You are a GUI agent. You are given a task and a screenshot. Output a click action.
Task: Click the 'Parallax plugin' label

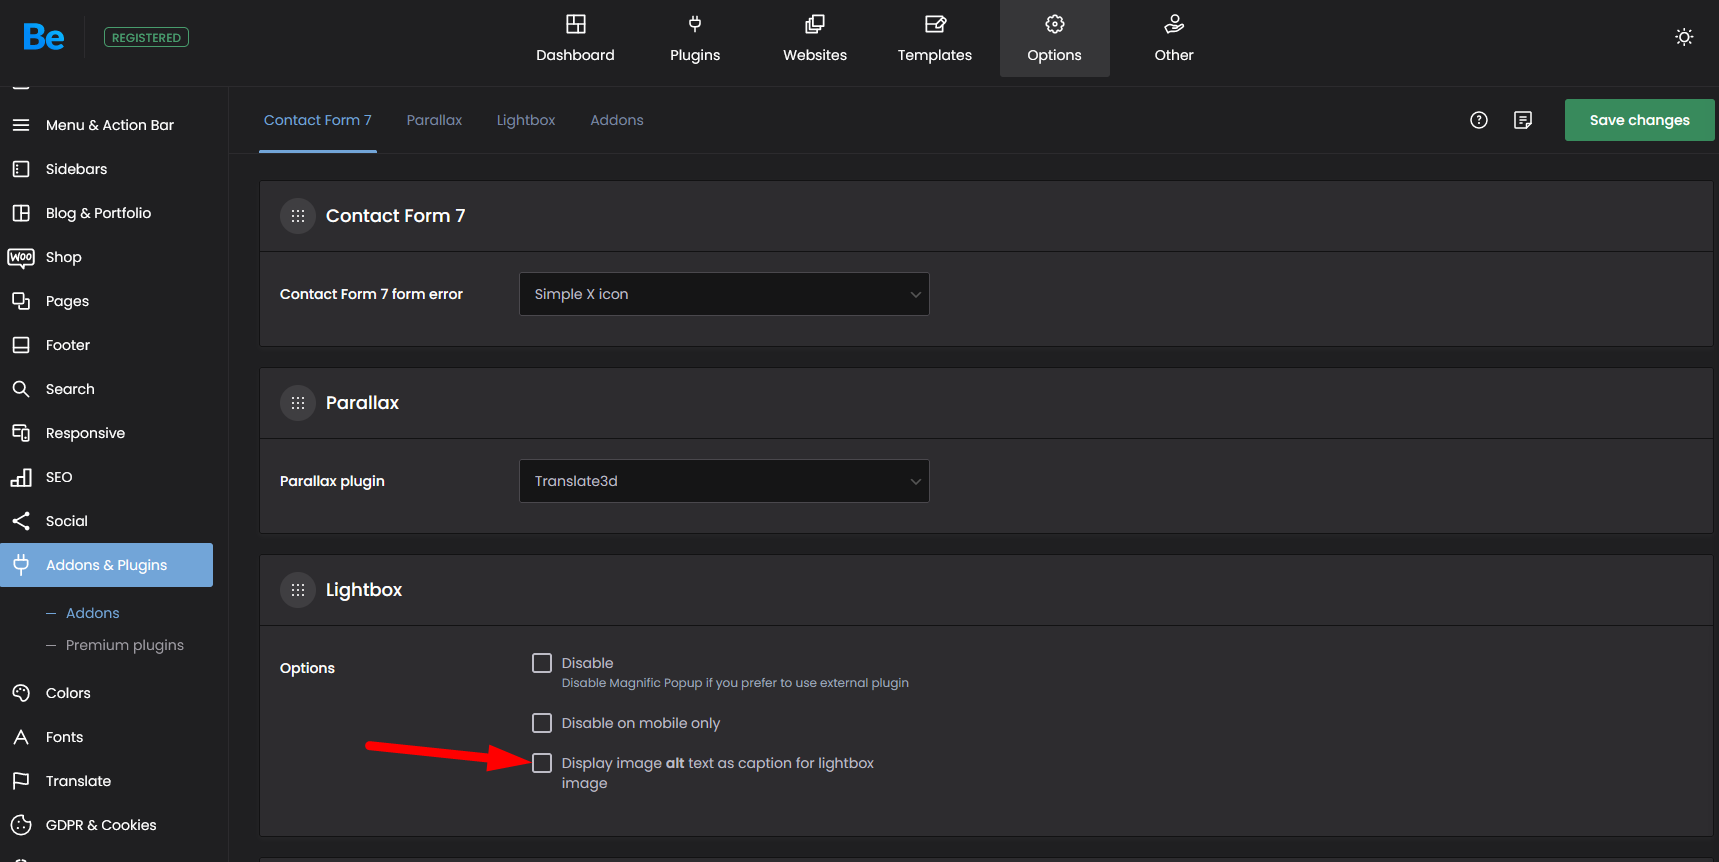332,481
